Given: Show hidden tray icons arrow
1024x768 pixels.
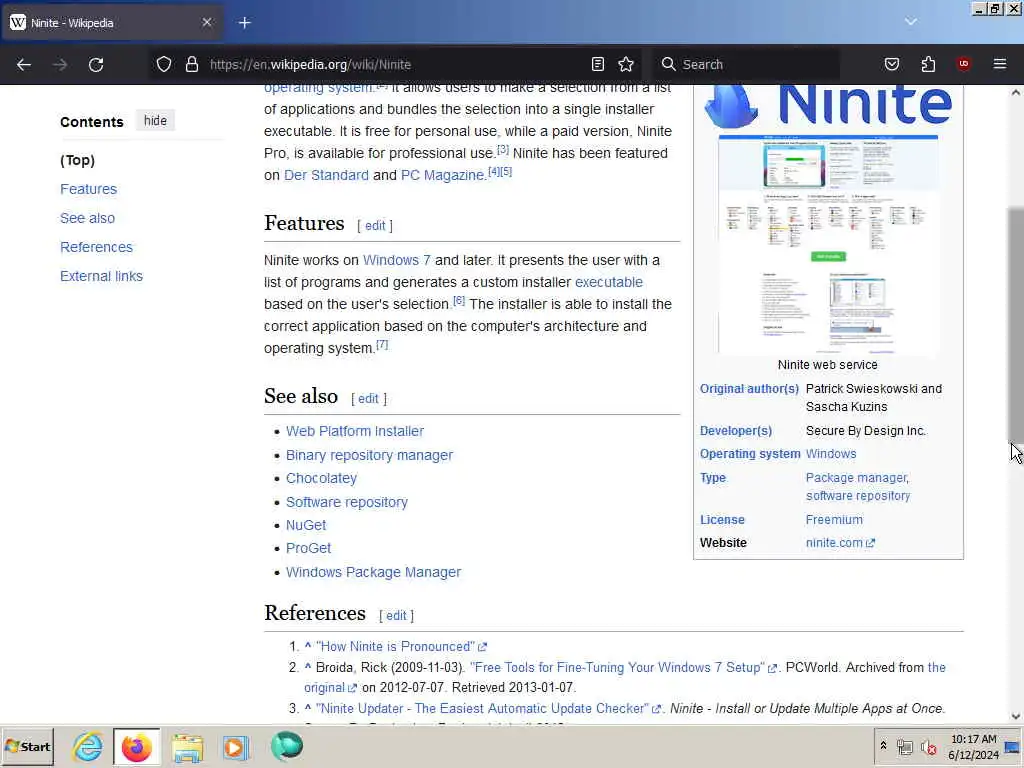Looking at the screenshot, I should pos(883,745).
